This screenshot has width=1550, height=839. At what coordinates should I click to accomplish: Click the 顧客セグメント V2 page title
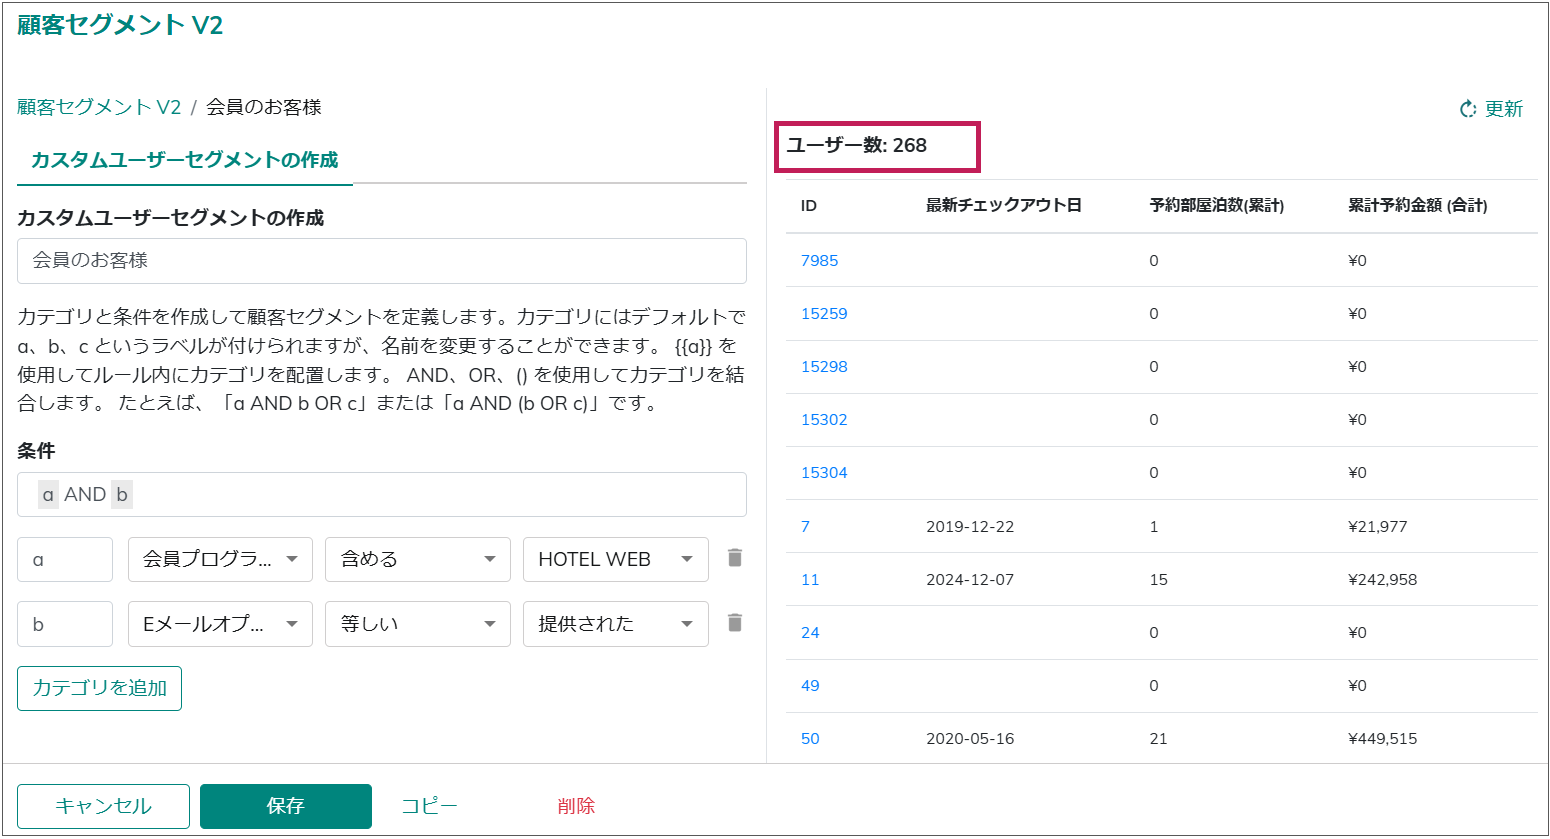pos(120,25)
